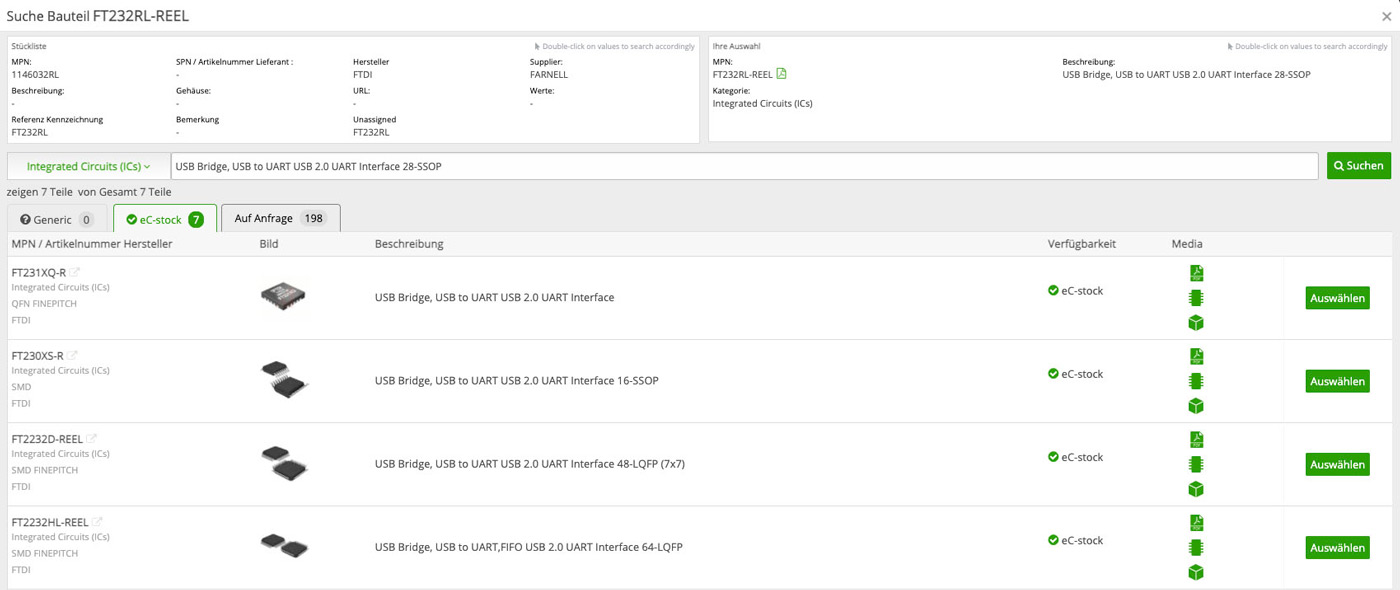Choose Auswählen for the FT2232HL-REEL part
1400x590 pixels.
click(1337, 548)
